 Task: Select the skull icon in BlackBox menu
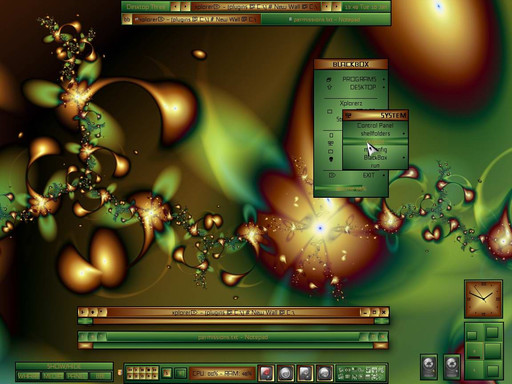(x=331, y=159)
